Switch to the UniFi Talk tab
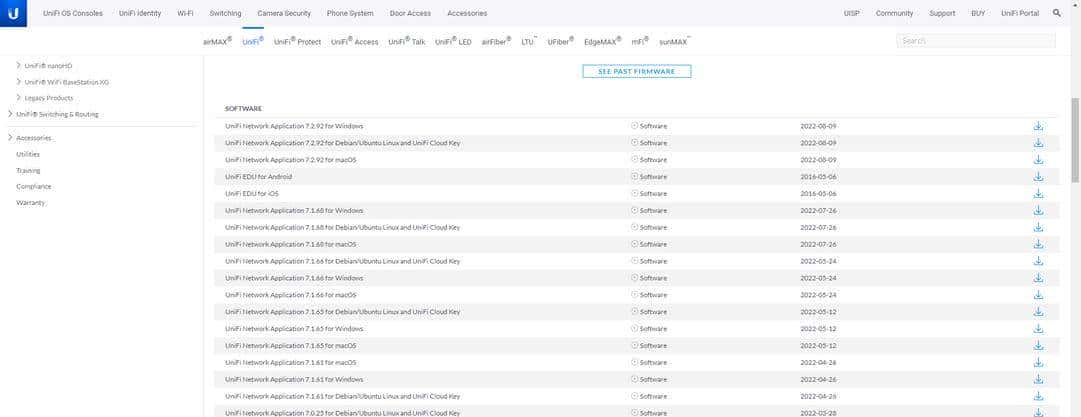Screen dimensions: 1081x417 pyautogui.click(x=407, y=41)
